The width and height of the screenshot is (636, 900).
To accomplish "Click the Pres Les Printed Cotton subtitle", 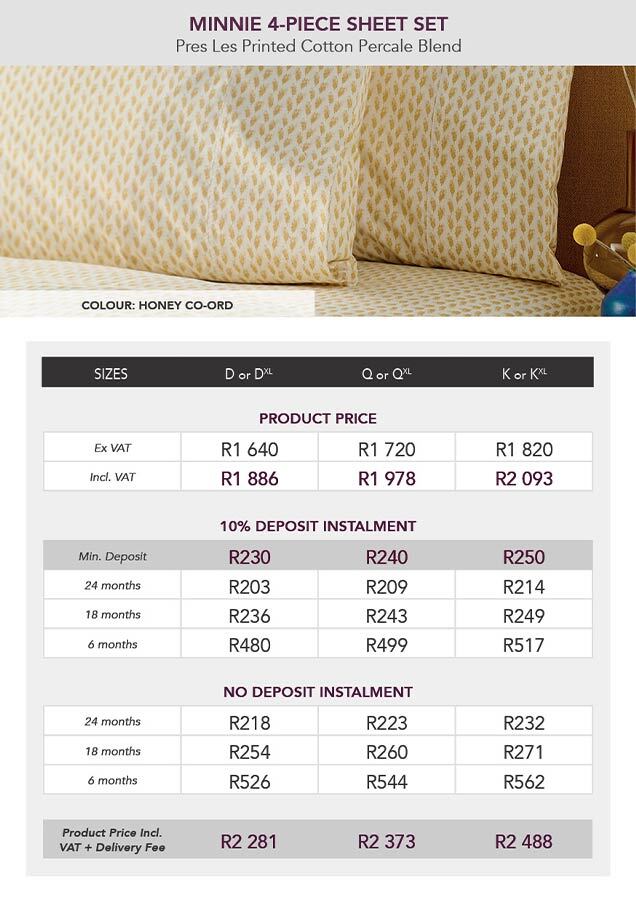I will (318, 46).
